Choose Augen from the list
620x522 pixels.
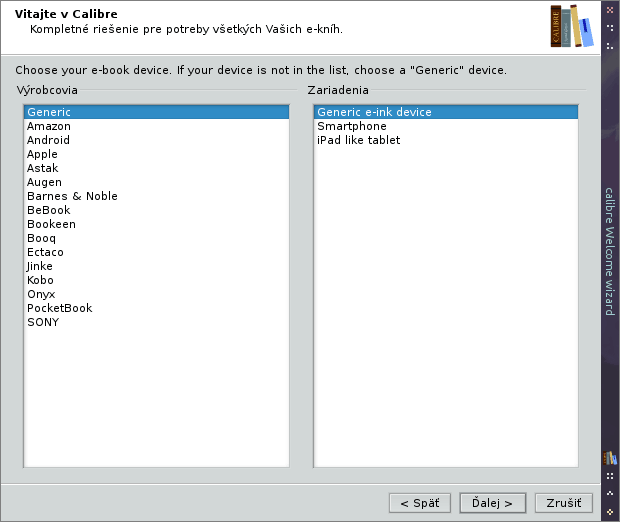click(x=157, y=182)
